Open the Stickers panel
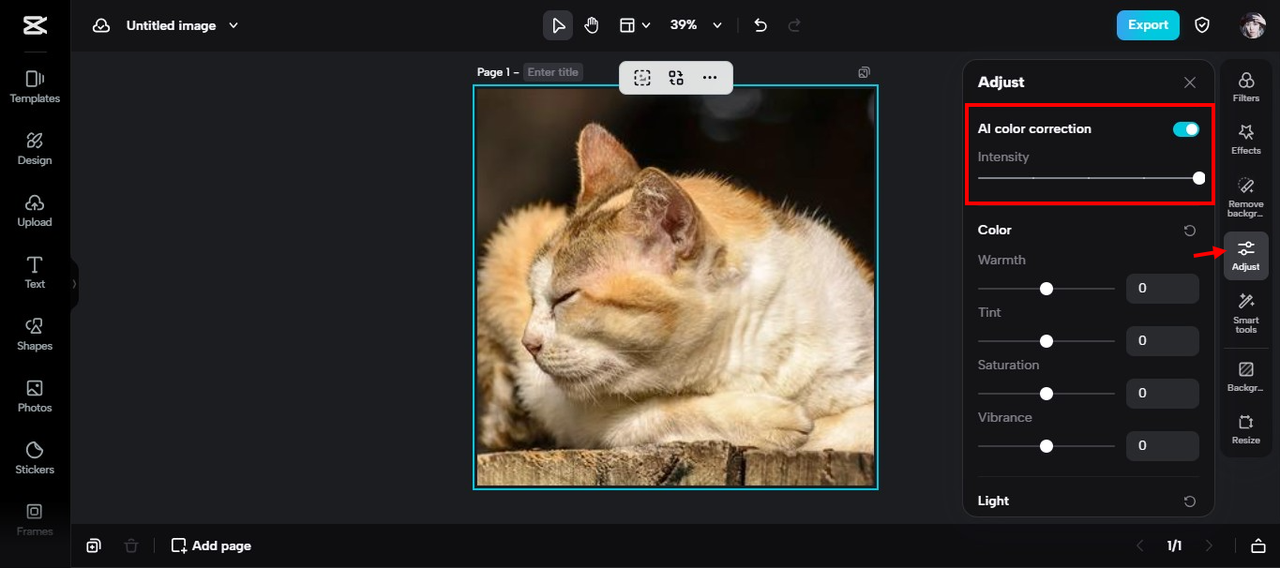This screenshot has height=568, width=1280. (x=35, y=458)
